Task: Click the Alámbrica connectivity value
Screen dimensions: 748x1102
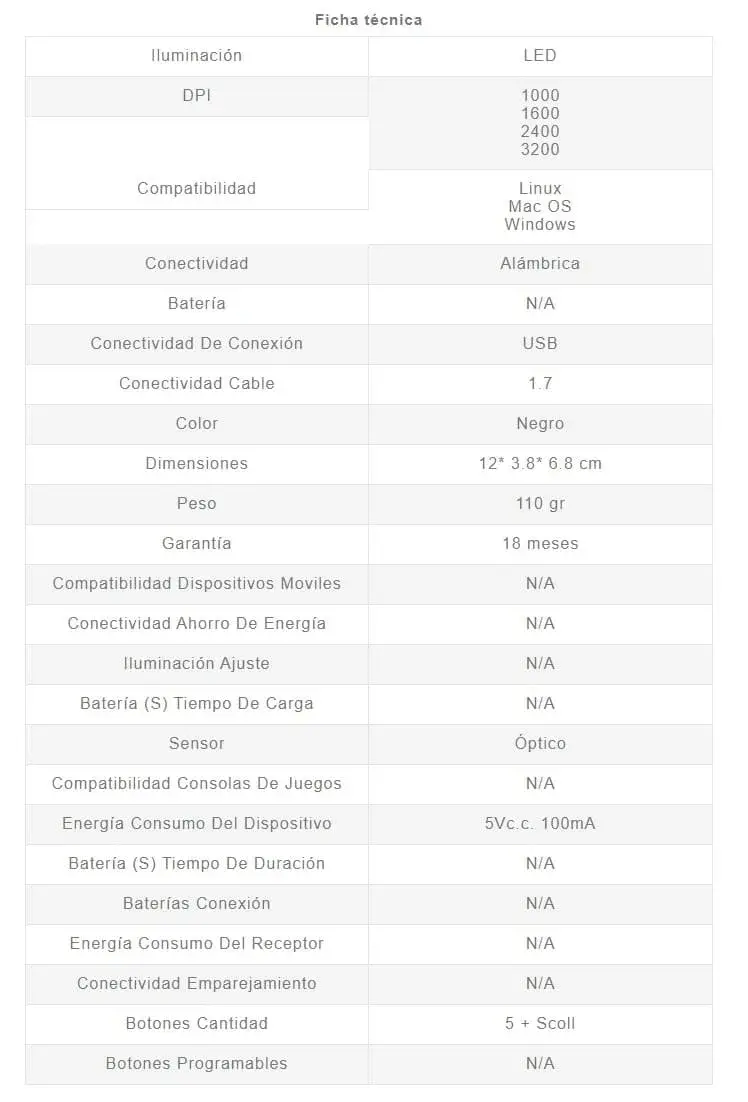Action: tap(540, 264)
